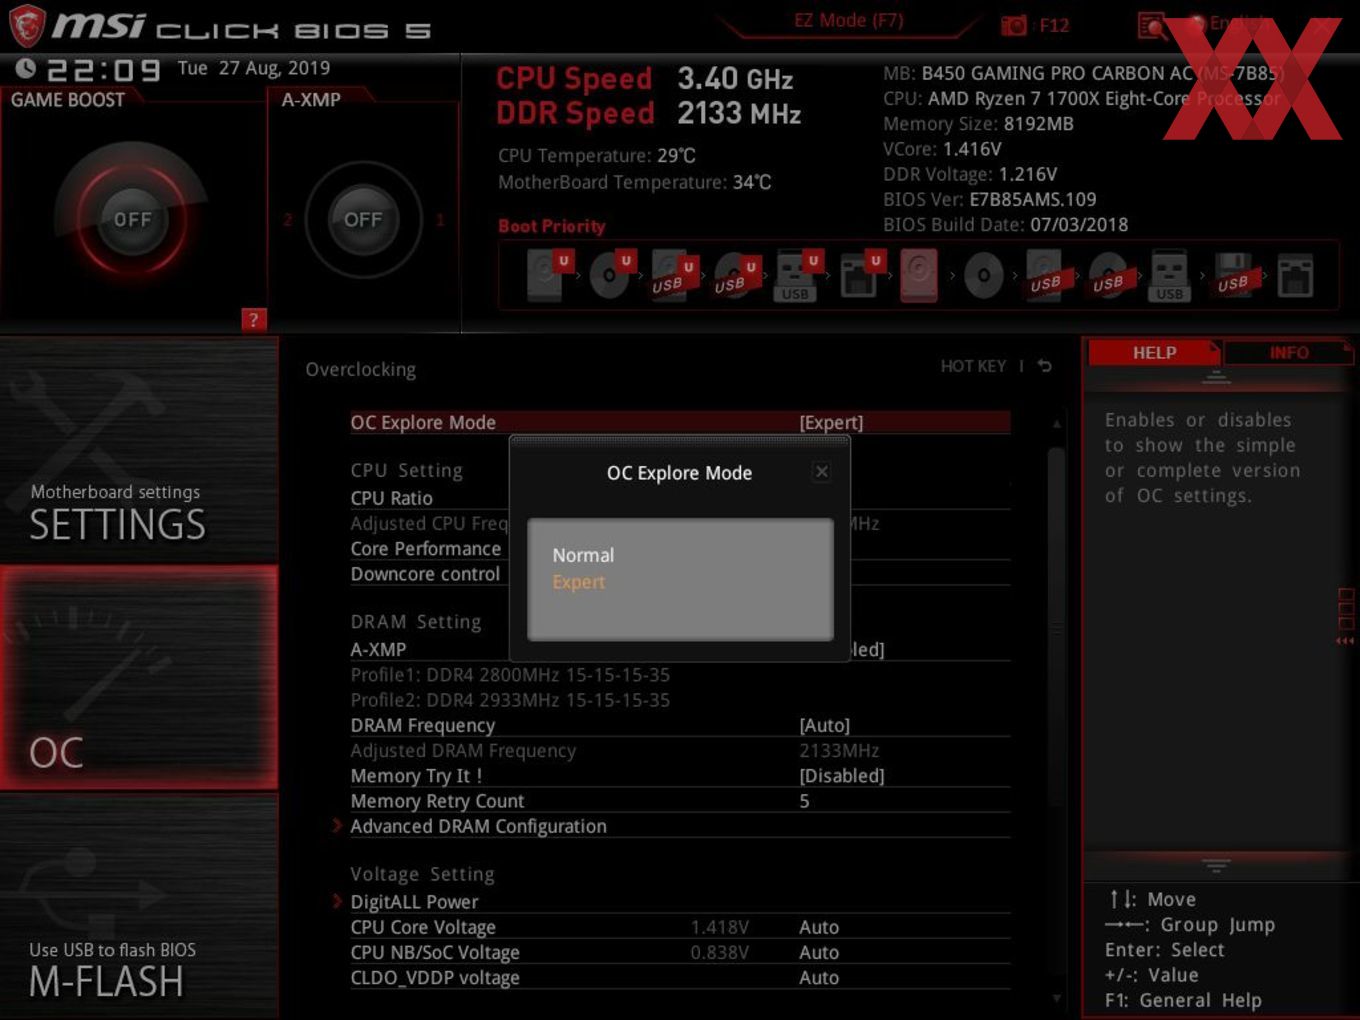Screen dimensions: 1360x1020
Task: Click the help panel top collapse handle
Action: 1216,377
